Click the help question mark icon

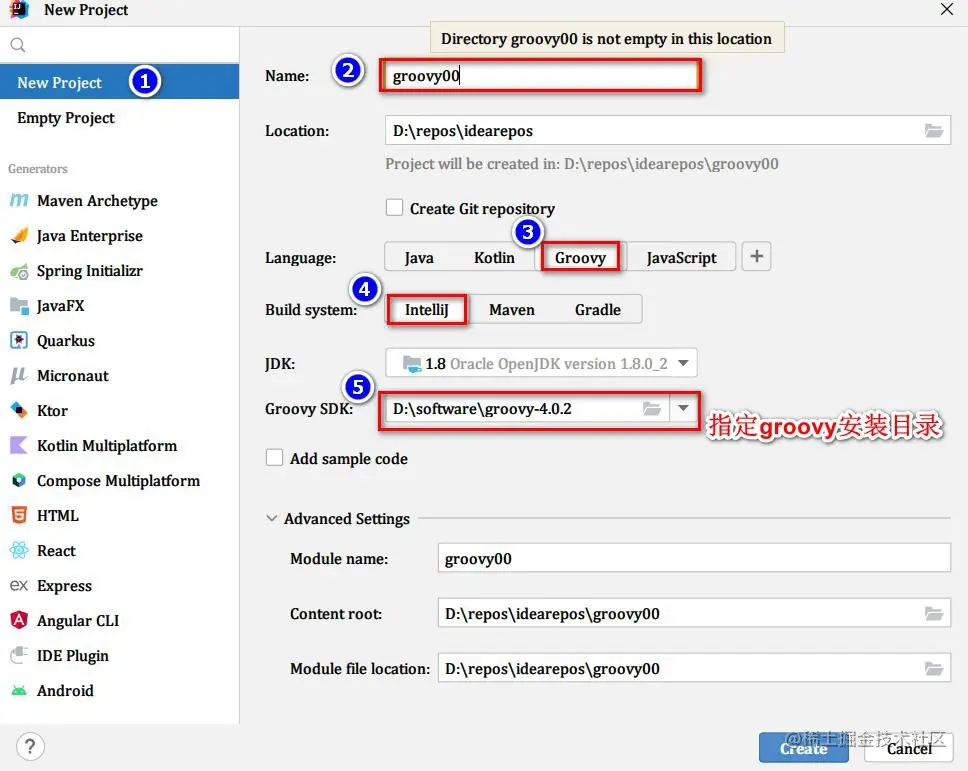(x=29, y=746)
